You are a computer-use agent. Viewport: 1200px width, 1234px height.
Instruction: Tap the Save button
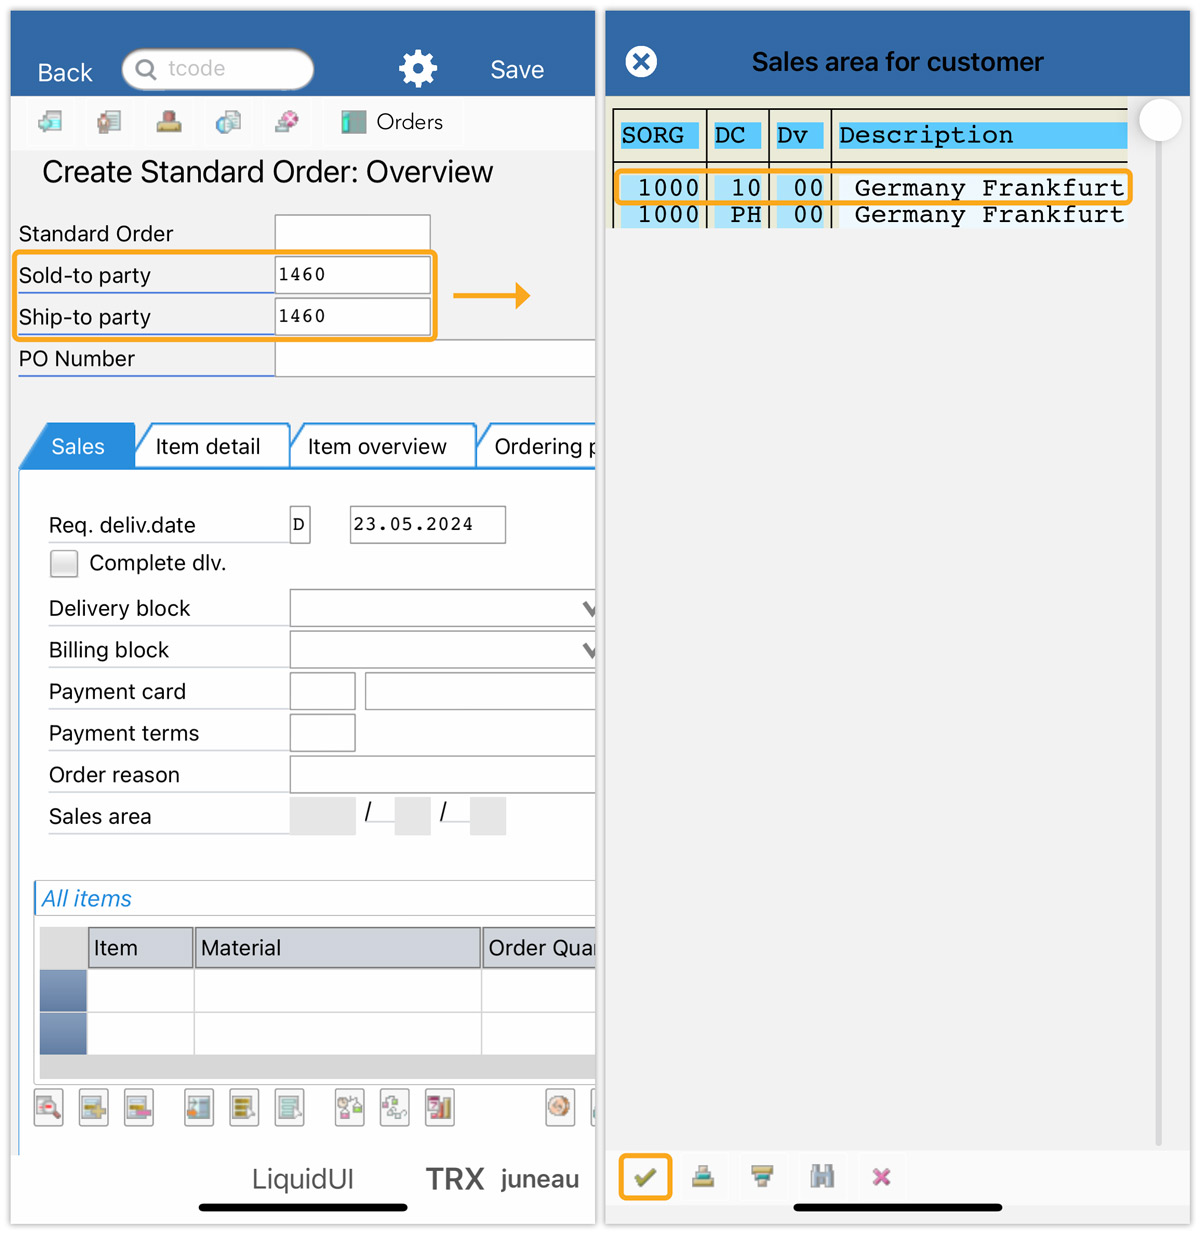pyautogui.click(x=517, y=70)
